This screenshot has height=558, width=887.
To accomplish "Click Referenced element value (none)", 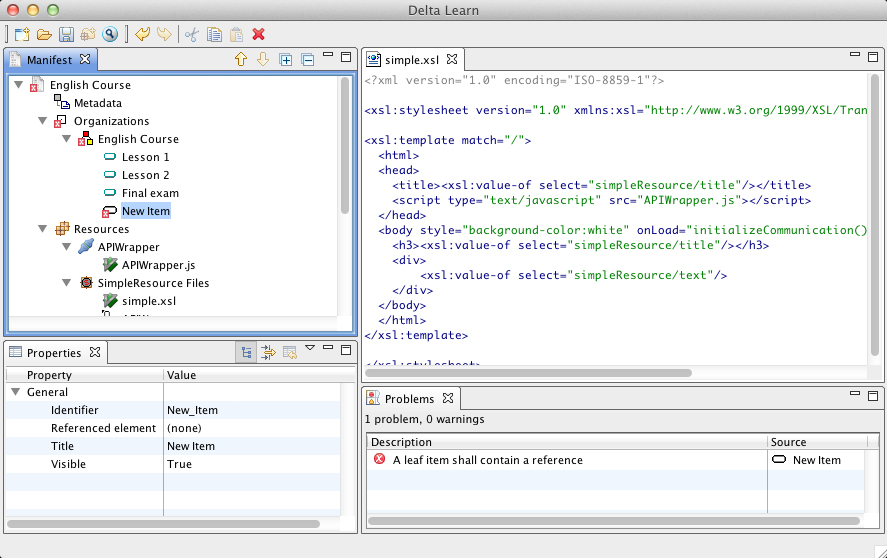I will pos(184,428).
